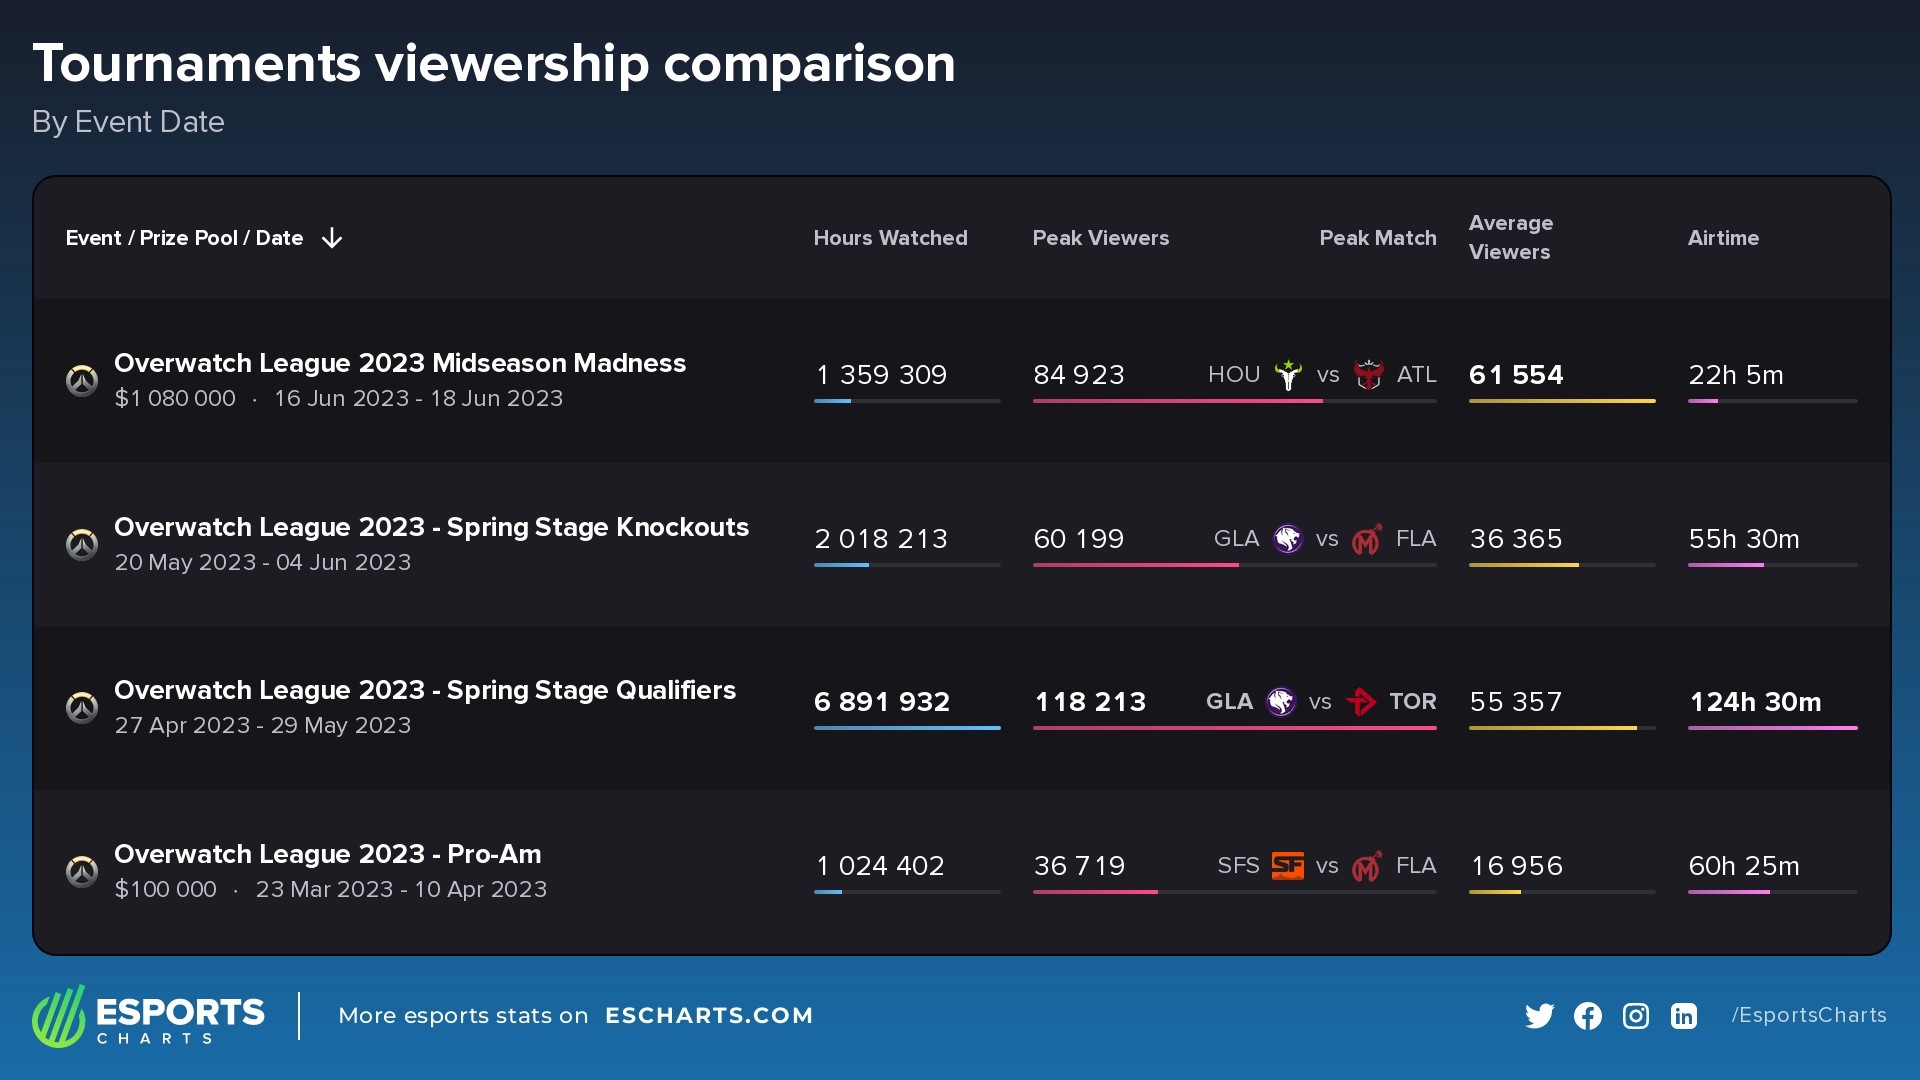Click the SFS team label
Image resolution: width=1920 pixels, height=1080 pixels.
(1238, 866)
